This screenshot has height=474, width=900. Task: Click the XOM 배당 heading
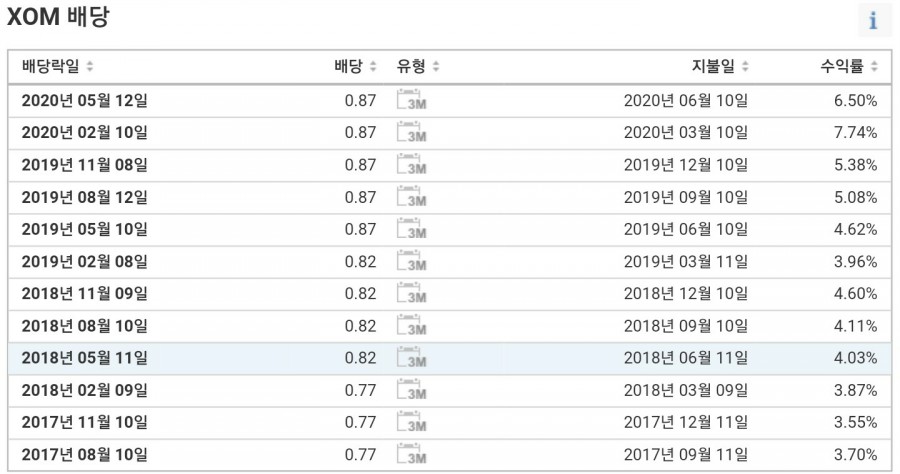(57, 16)
